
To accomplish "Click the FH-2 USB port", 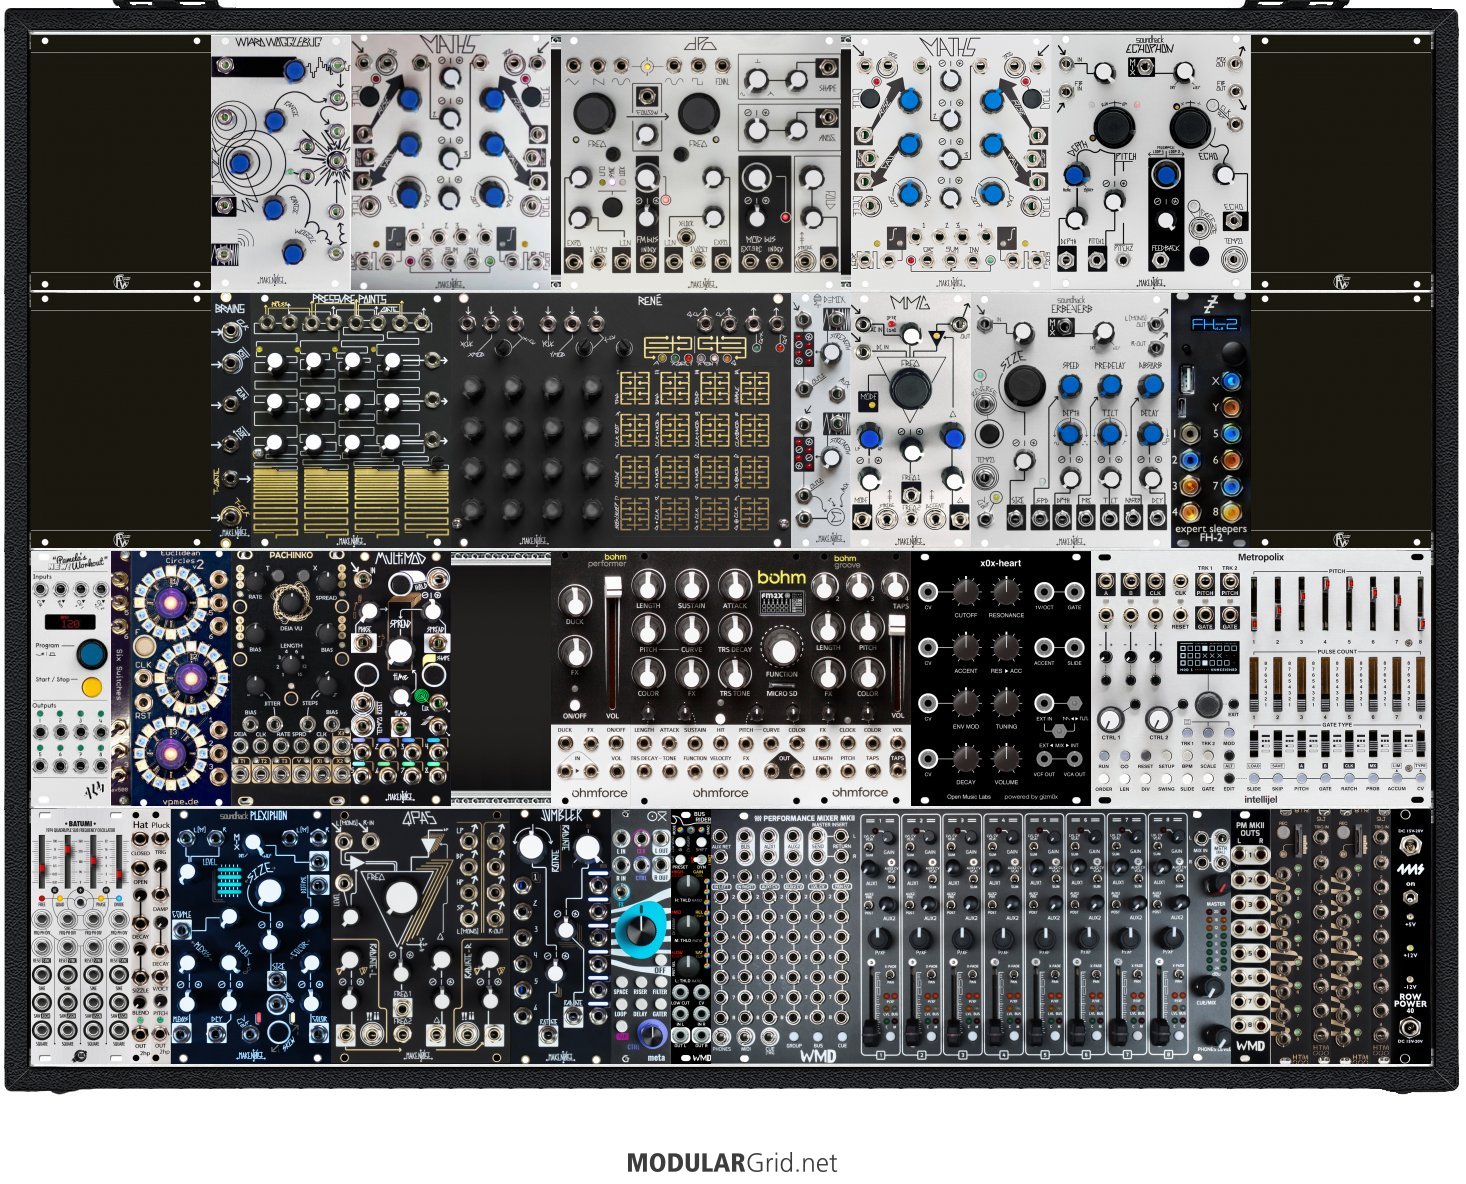I will click(1187, 380).
